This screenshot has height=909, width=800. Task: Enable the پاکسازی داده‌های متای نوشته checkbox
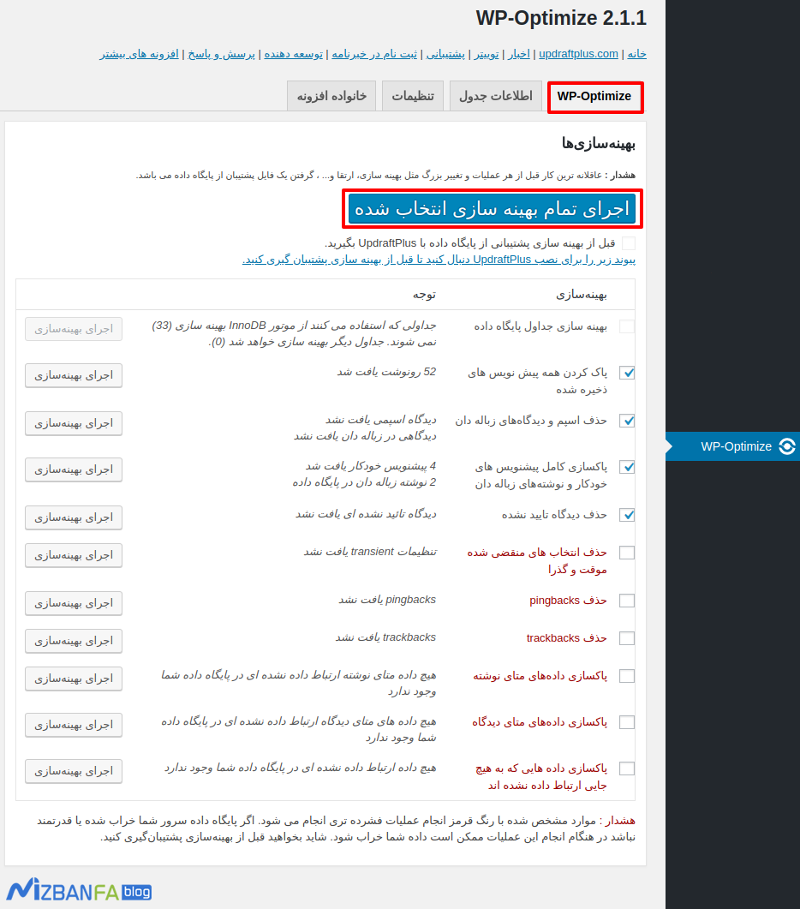click(627, 676)
